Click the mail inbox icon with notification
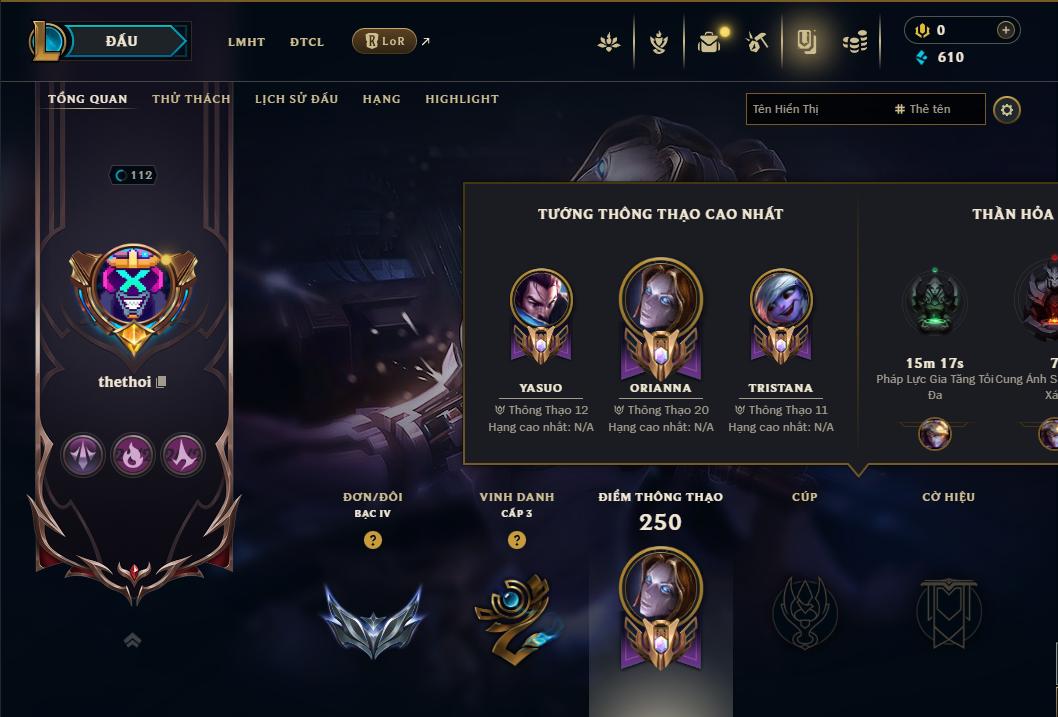This screenshot has height=717, width=1058. coord(709,42)
